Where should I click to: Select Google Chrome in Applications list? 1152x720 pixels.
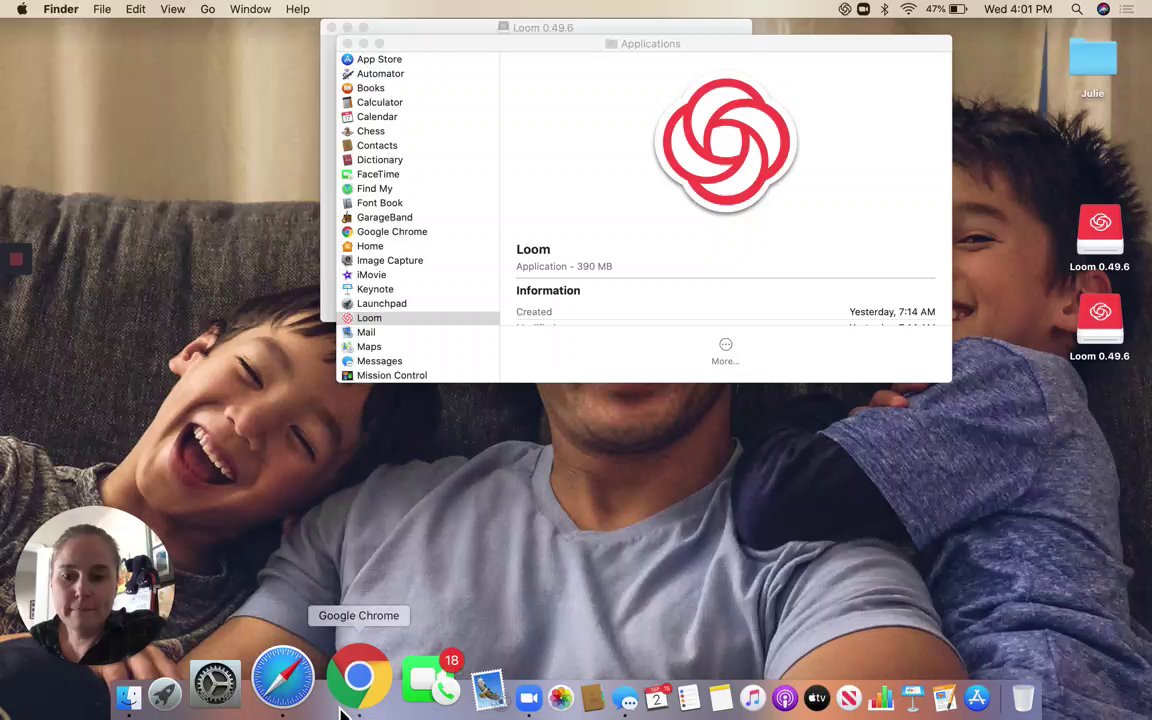click(x=418, y=231)
